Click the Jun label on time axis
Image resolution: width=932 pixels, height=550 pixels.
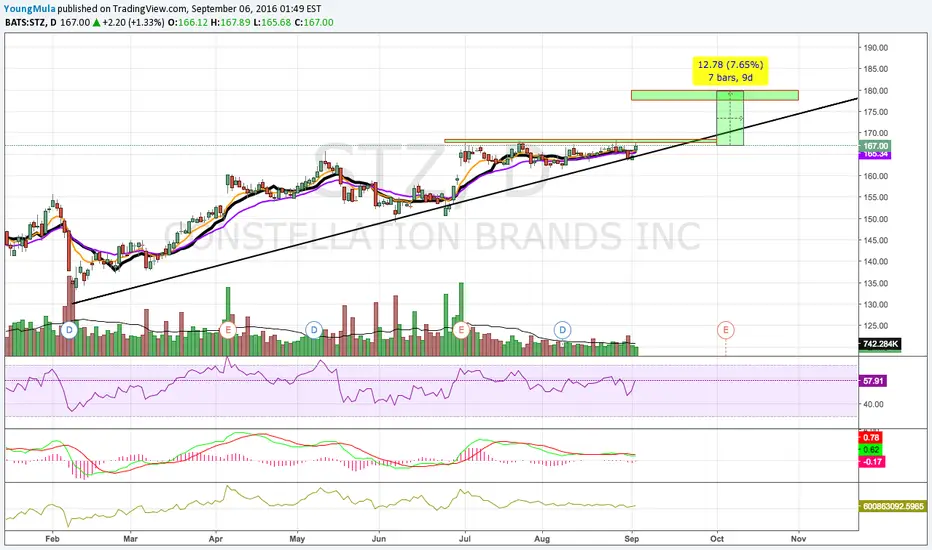click(x=379, y=539)
